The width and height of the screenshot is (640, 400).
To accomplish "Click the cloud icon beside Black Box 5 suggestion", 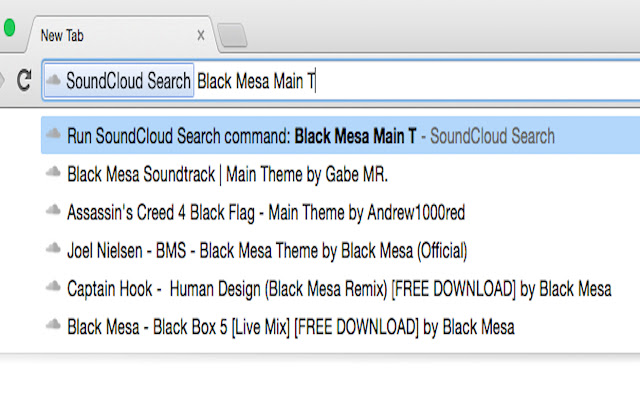I will pos(53,325).
